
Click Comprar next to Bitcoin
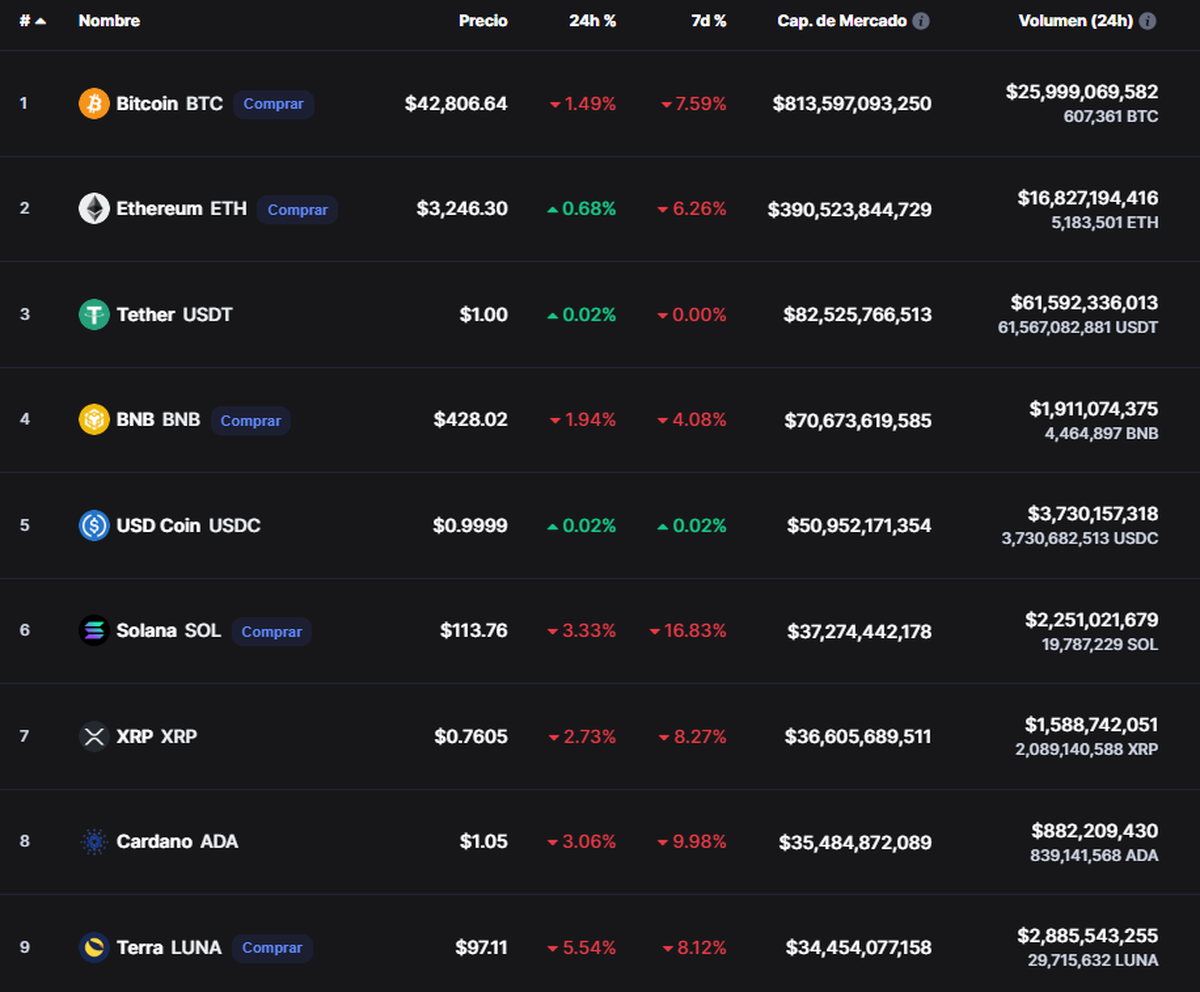[x=273, y=104]
